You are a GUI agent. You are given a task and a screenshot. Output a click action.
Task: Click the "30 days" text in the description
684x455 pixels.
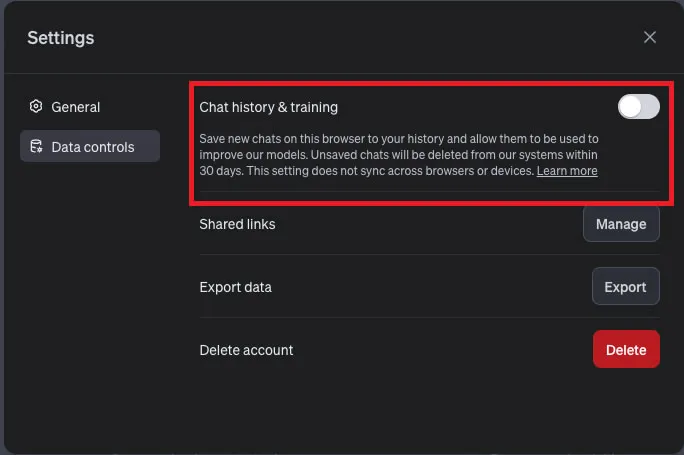tap(214, 171)
